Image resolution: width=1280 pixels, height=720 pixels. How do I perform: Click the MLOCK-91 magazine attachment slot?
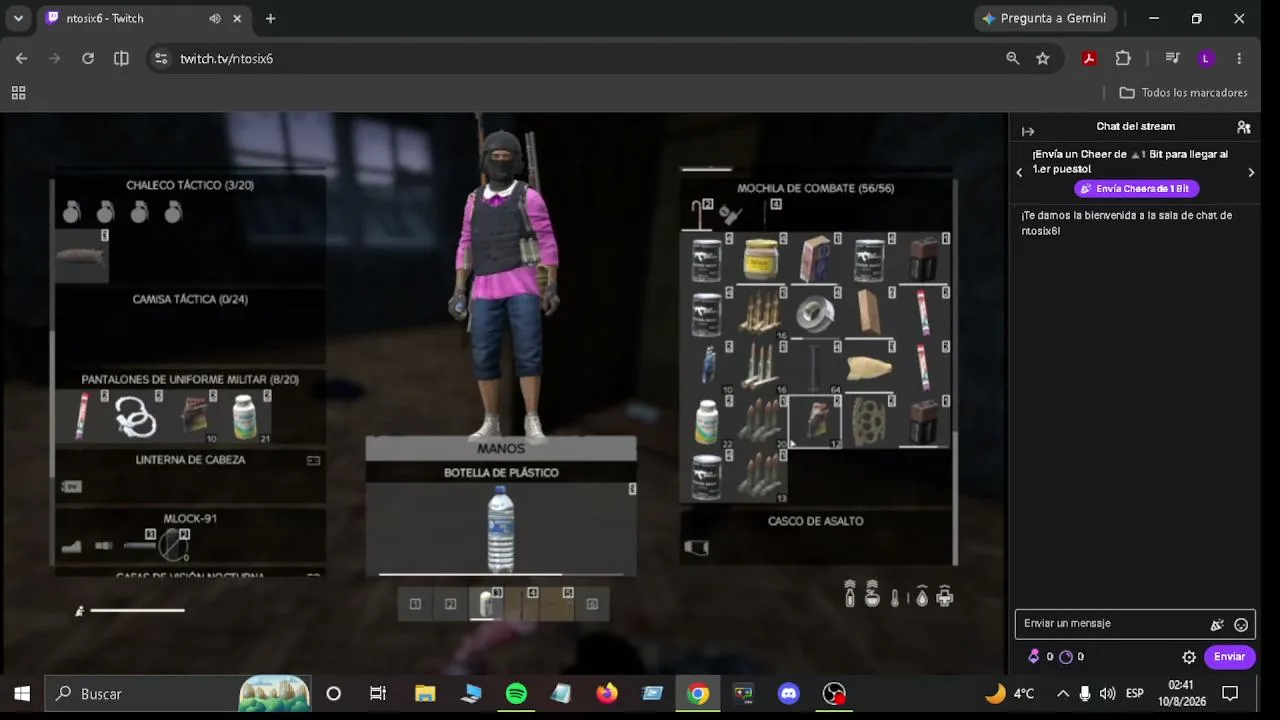[174, 545]
